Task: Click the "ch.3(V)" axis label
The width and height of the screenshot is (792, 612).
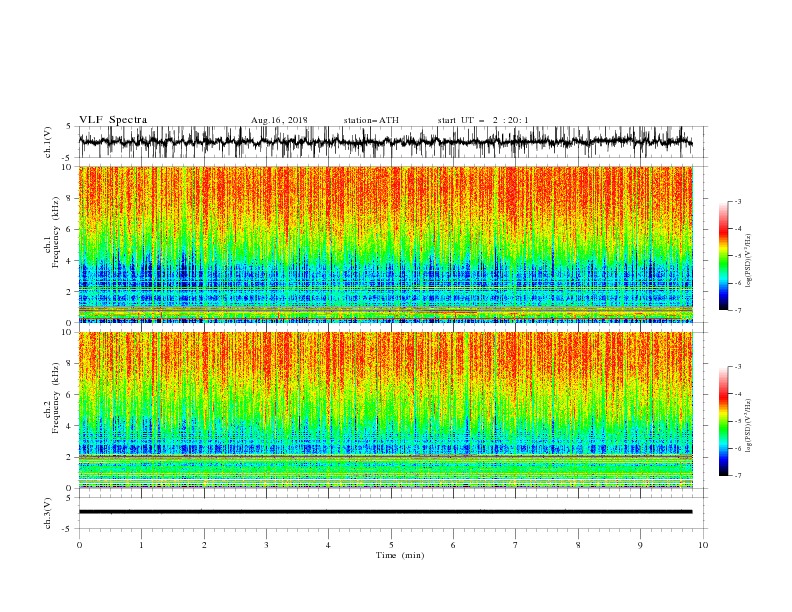Action: coord(48,513)
